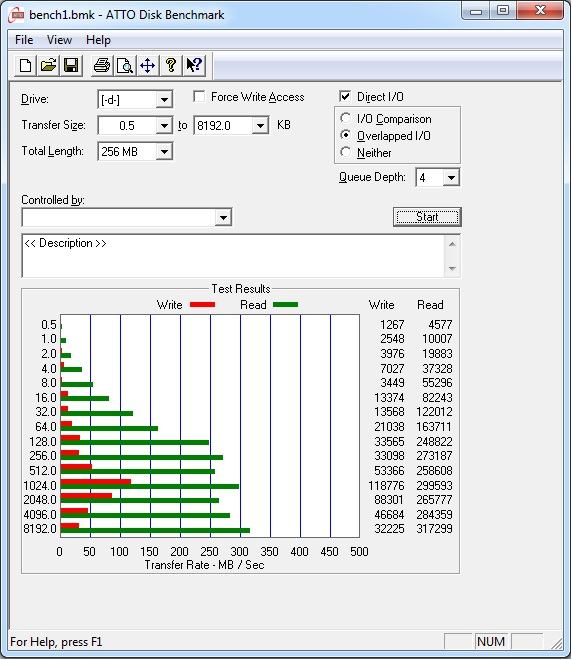Click the green Read legend swatch
This screenshot has width=572, height=660.
click(x=285, y=305)
